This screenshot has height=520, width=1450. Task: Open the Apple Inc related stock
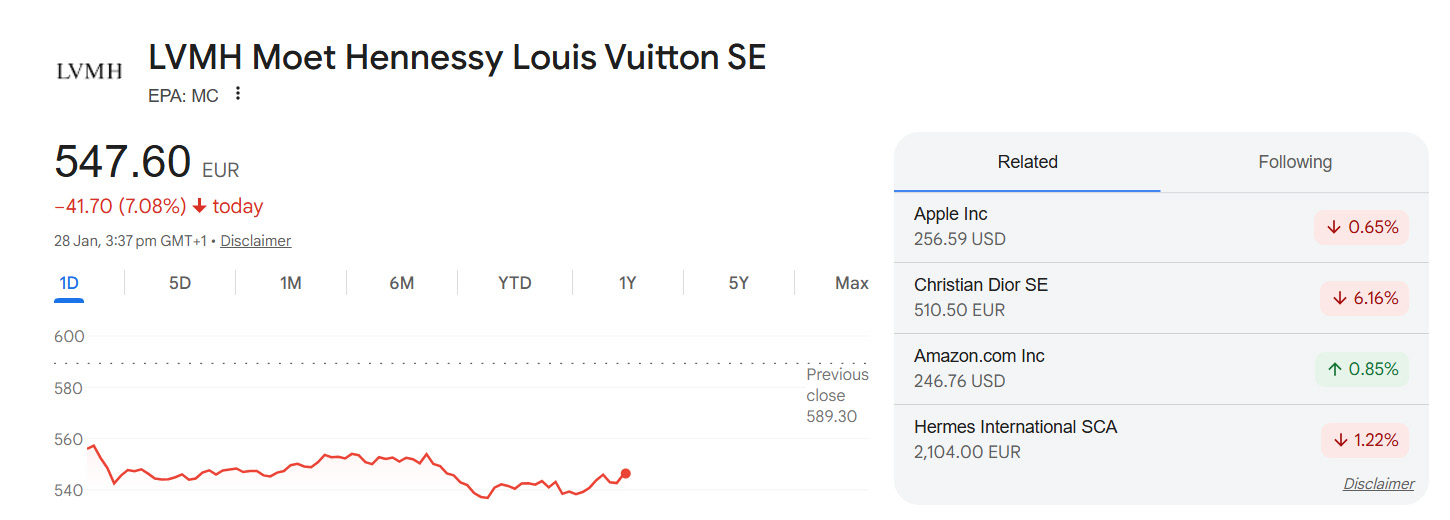pyautogui.click(x=951, y=214)
